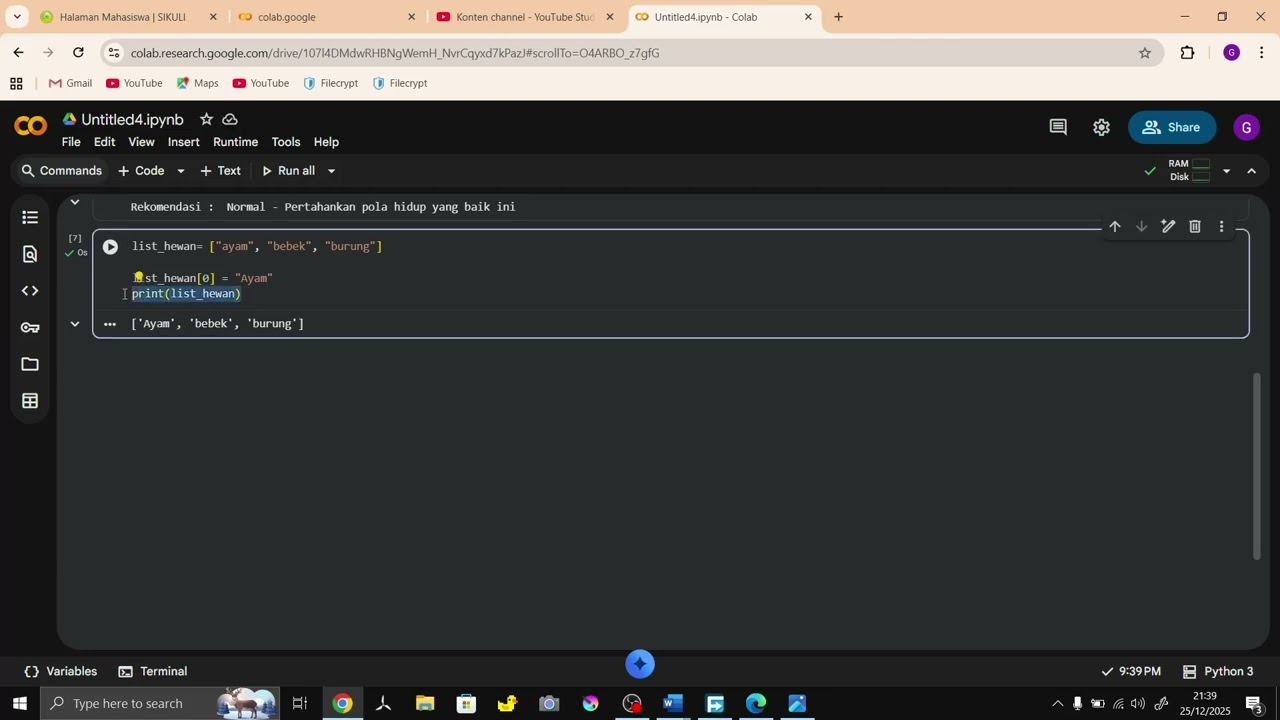Open Insert menu
Viewport: 1280px width, 720px height.
183,142
